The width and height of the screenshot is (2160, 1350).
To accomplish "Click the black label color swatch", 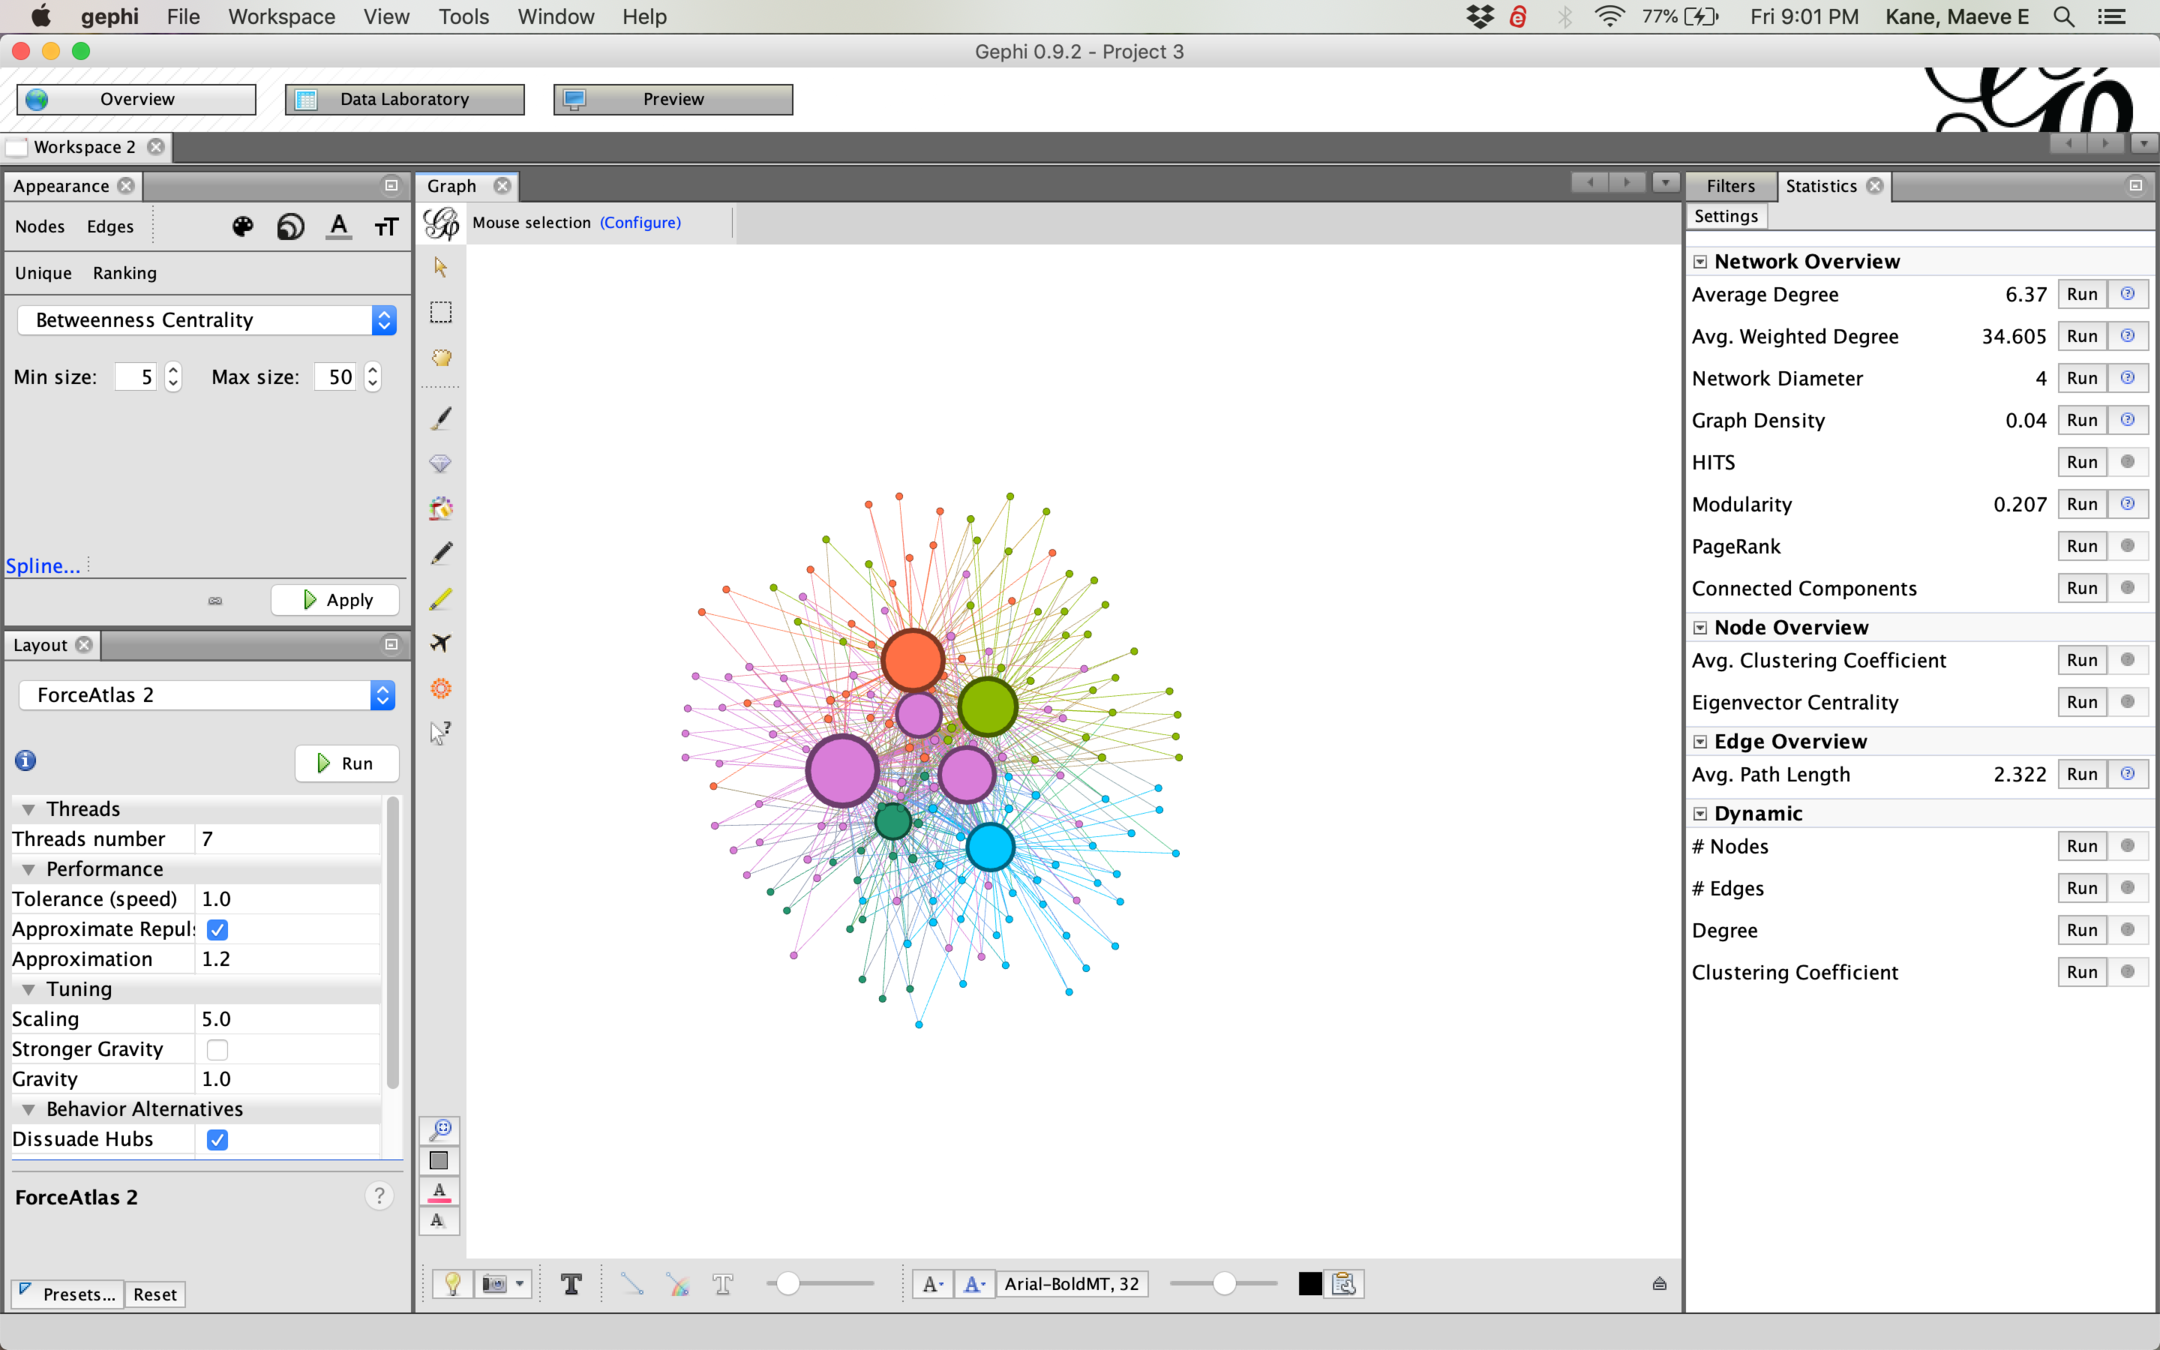I will tap(1309, 1284).
